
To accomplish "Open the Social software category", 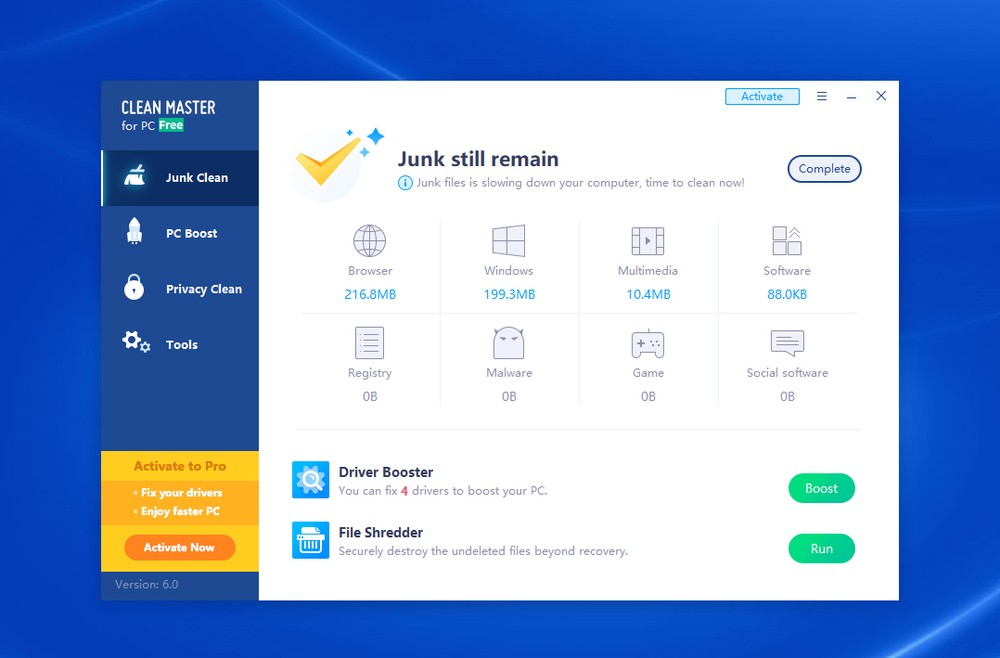I will 787,343.
